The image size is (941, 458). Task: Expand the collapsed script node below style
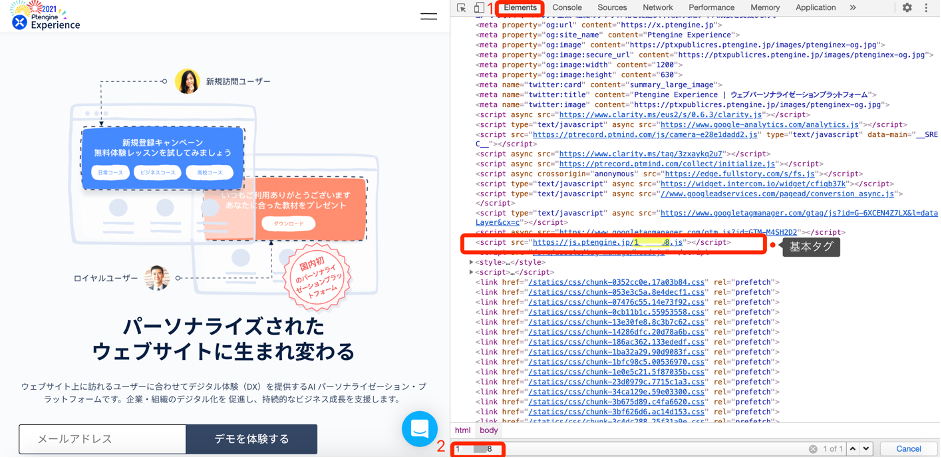pyautogui.click(x=471, y=272)
